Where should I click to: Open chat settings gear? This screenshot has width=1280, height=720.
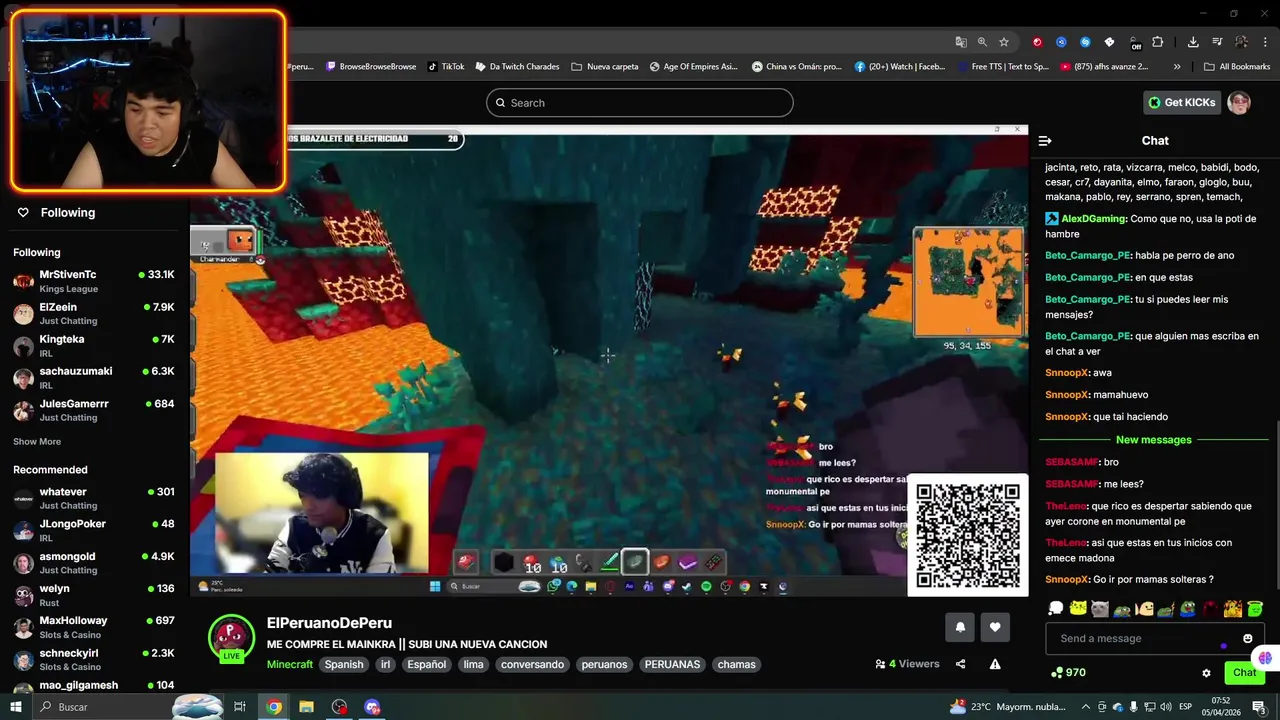pos(1206,673)
